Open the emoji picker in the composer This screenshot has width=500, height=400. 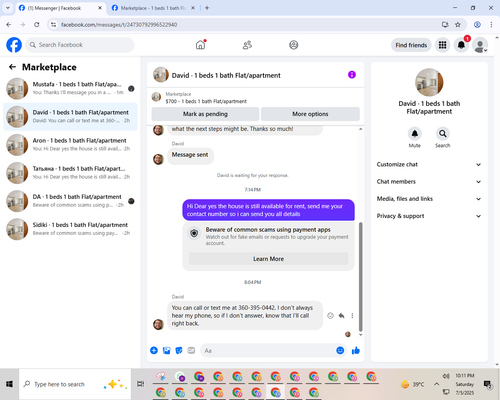coord(340,350)
